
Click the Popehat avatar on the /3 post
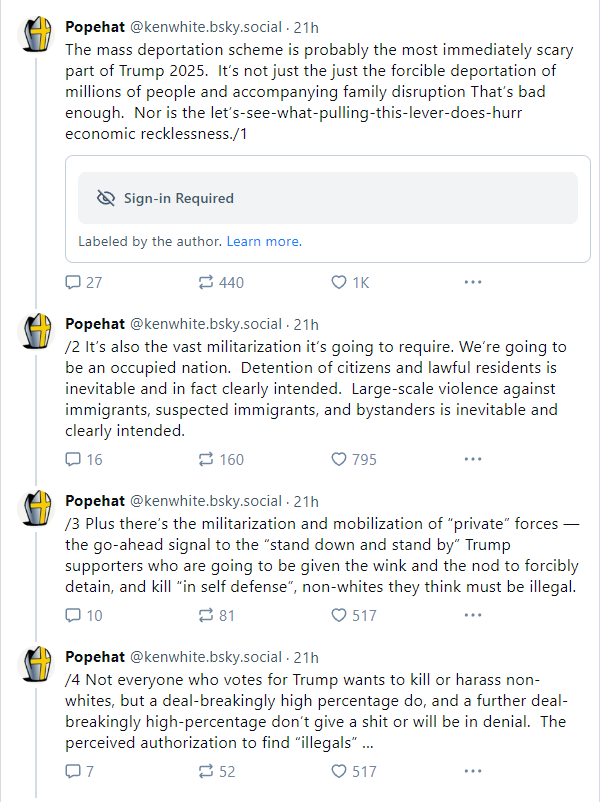[x=36, y=508]
